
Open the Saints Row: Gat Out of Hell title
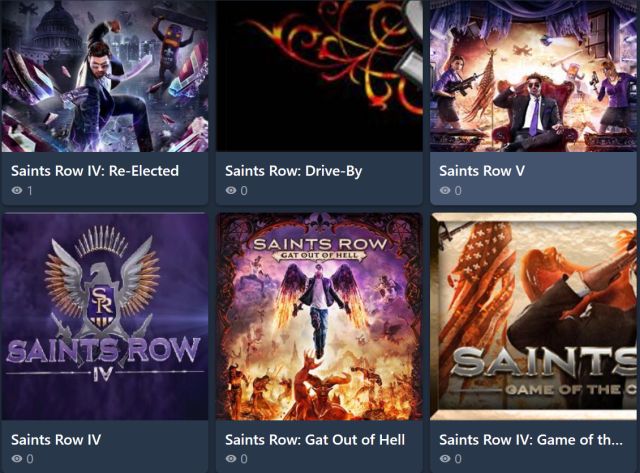point(315,440)
